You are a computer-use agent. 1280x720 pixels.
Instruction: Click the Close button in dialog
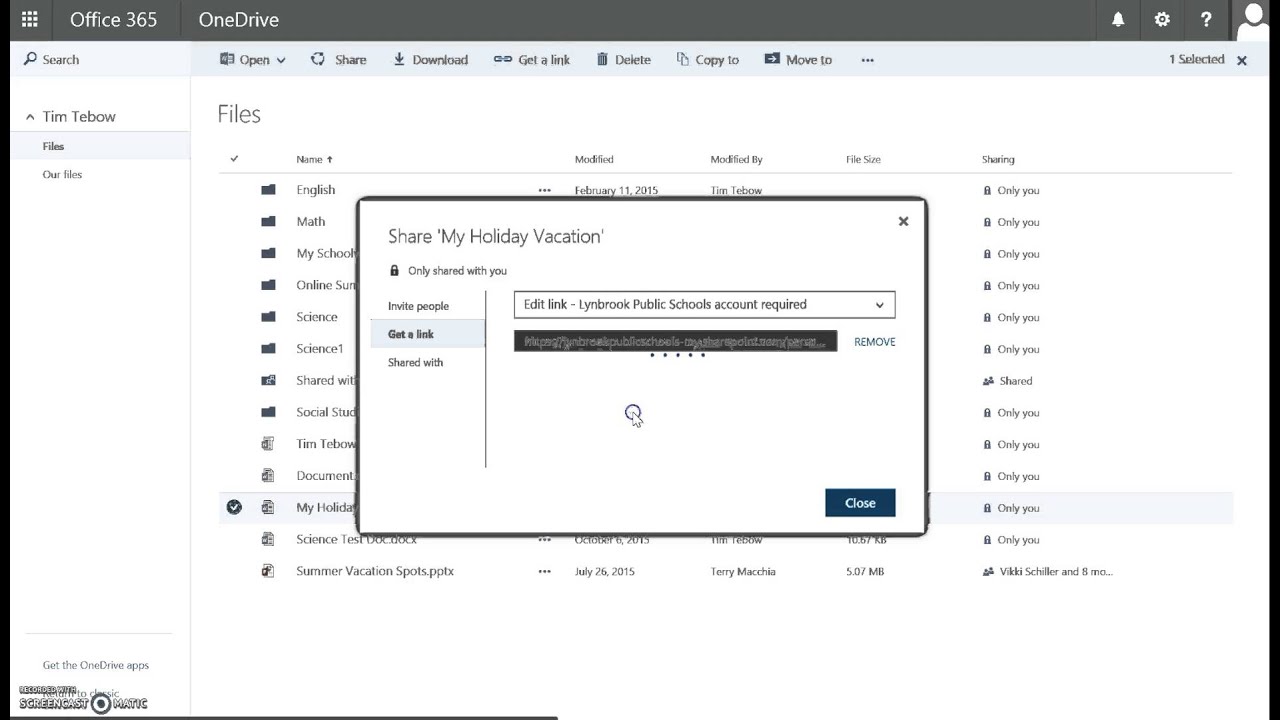tap(860, 503)
